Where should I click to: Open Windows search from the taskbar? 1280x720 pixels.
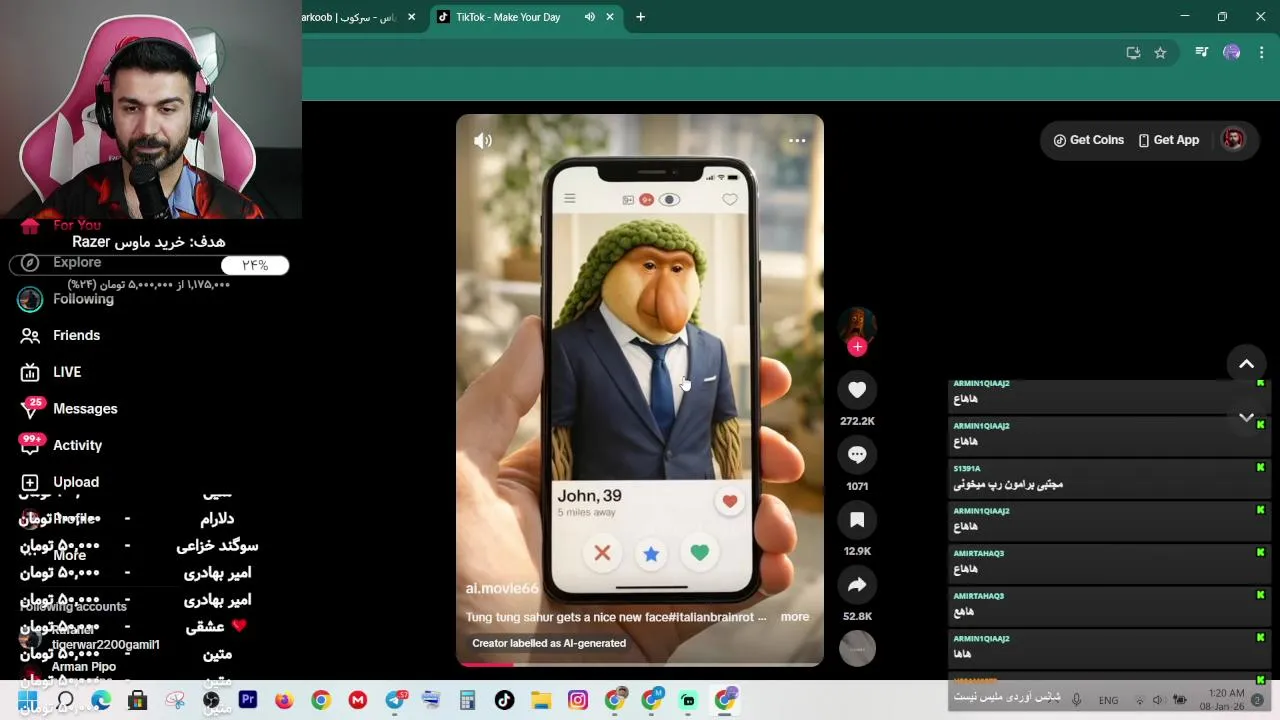(65, 701)
